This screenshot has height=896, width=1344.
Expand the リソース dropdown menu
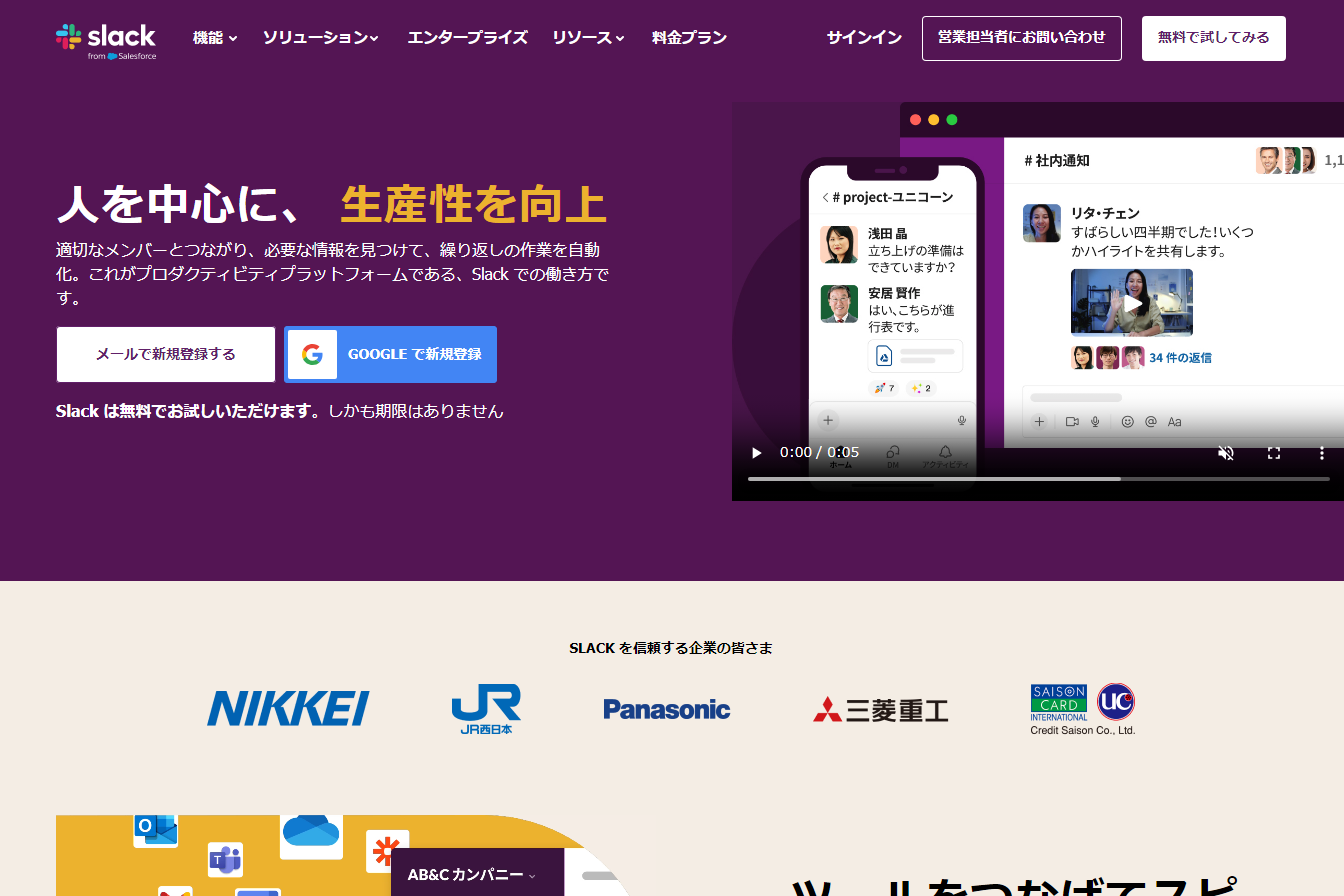pos(588,38)
